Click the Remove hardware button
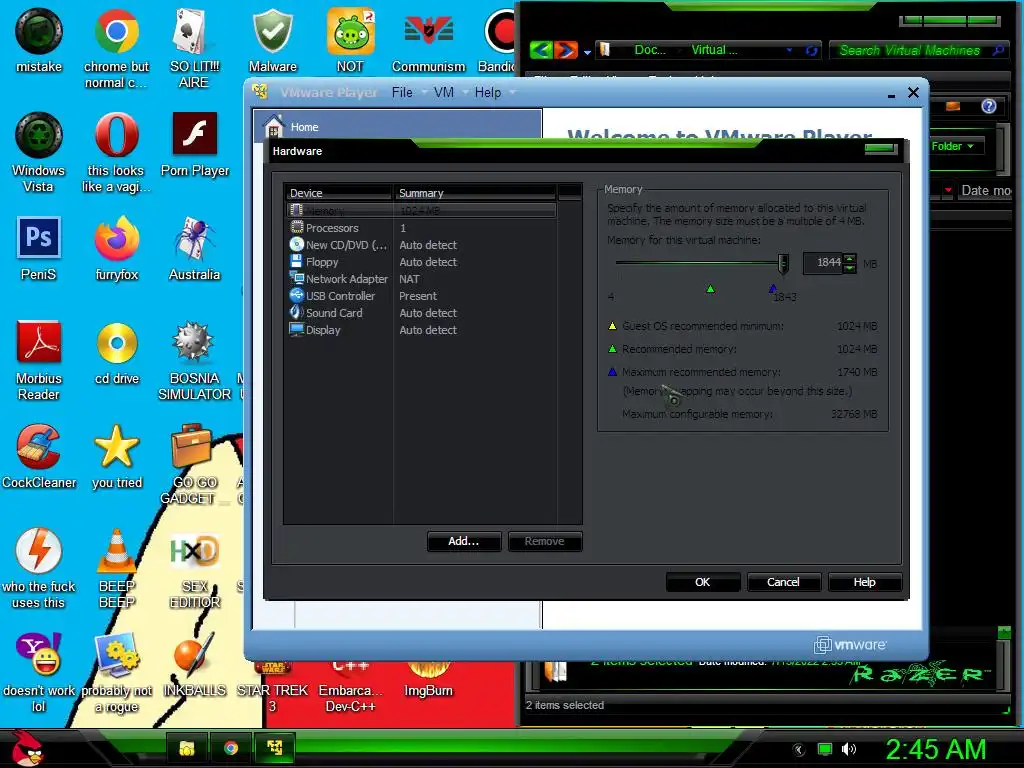The width and height of the screenshot is (1024, 768). pos(545,541)
